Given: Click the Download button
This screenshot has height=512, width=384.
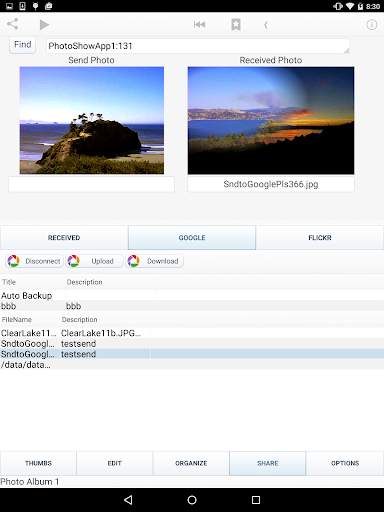Looking at the screenshot, I should (155, 261).
